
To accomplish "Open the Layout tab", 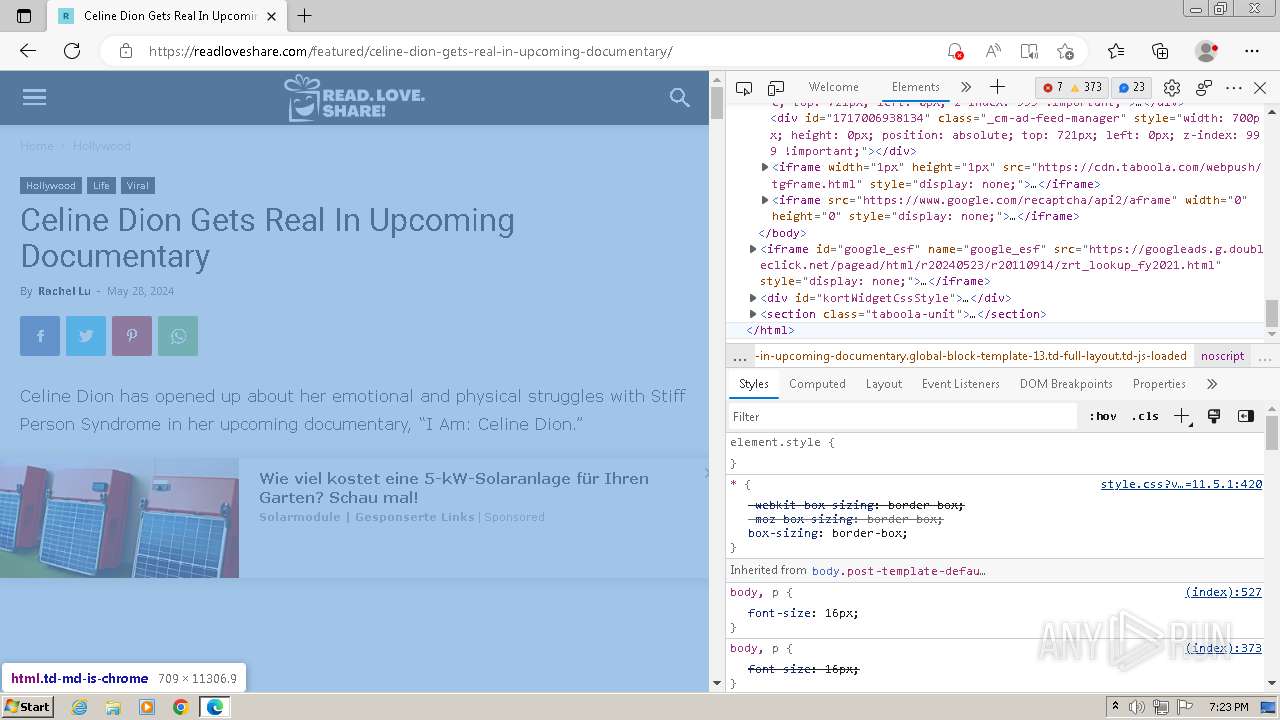I will pyautogui.click(x=884, y=384).
